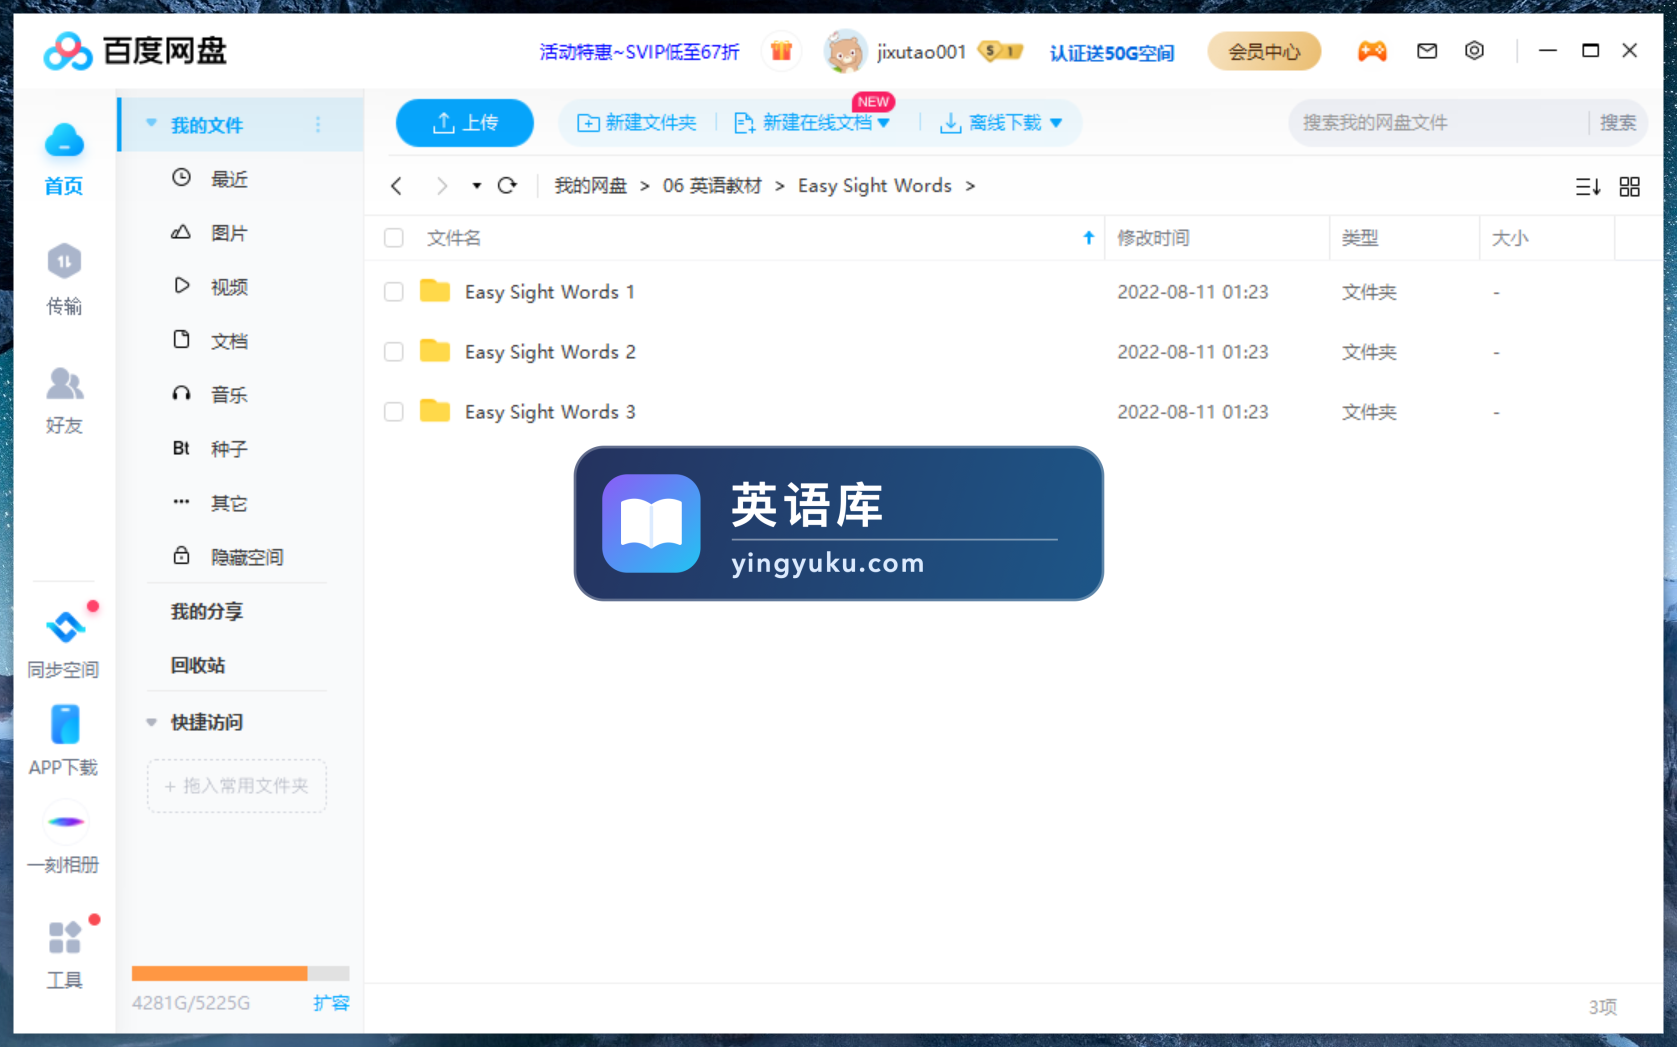Collapse the 快捷访问 section
The width and height of the screenshot is (1677, 1047).
(x=151, y=722)
